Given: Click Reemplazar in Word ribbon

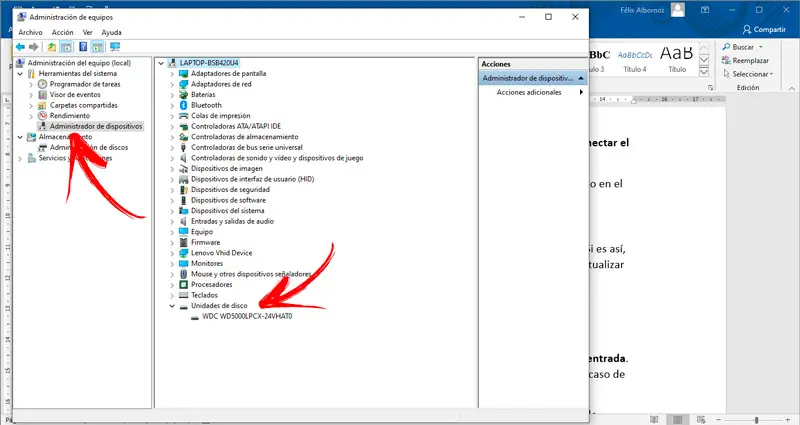Looking at the screenshot, I should (745, 61).
